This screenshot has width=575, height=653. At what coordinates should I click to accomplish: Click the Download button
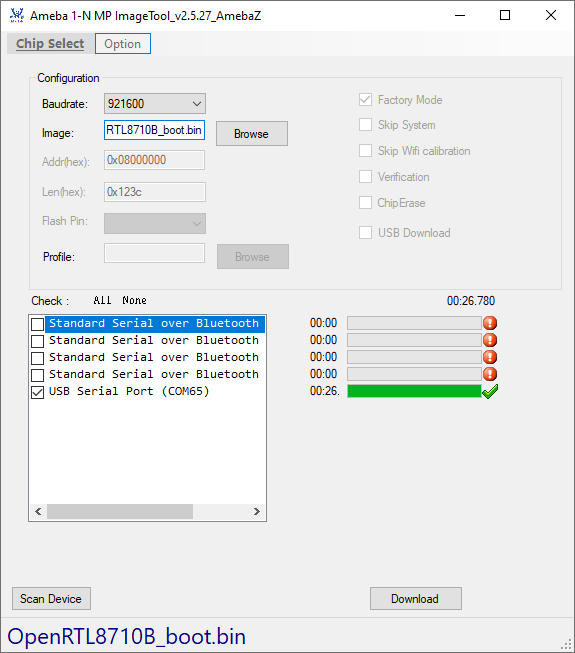click(x=416, y=598)
